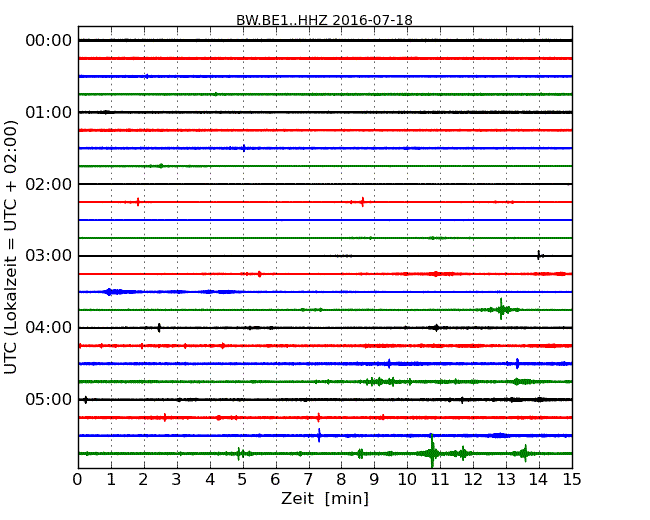Select x-axis tick label 15
650x520 pixels.
(x=572, y=479)
